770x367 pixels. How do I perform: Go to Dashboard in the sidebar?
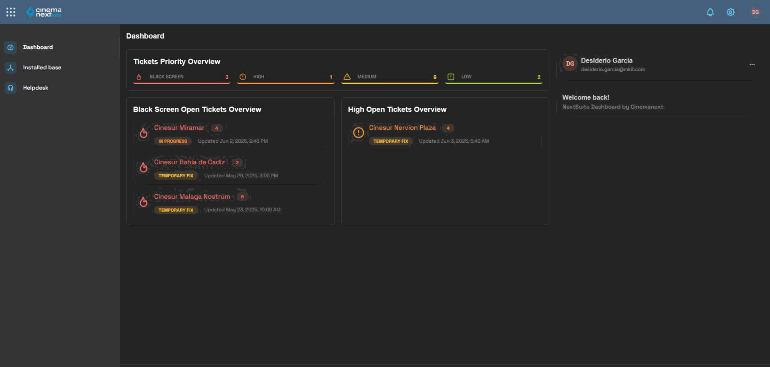(x=38, y=47)
